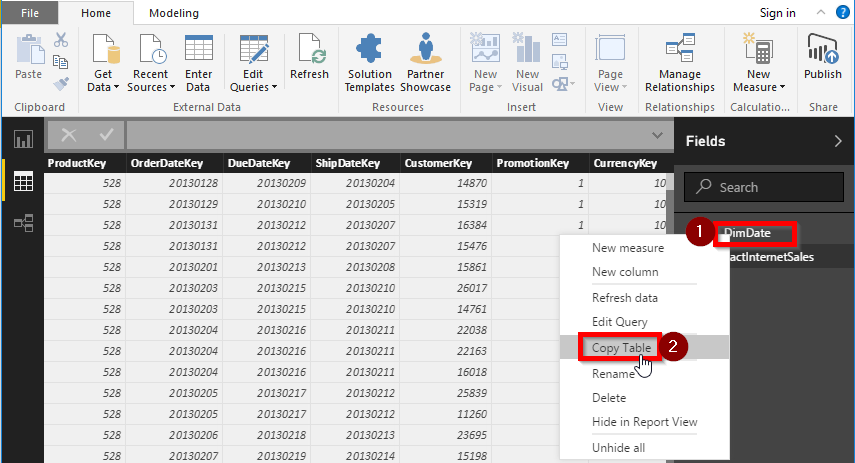Open the File tab
This screenshot has width=855, height=463.
30,13
